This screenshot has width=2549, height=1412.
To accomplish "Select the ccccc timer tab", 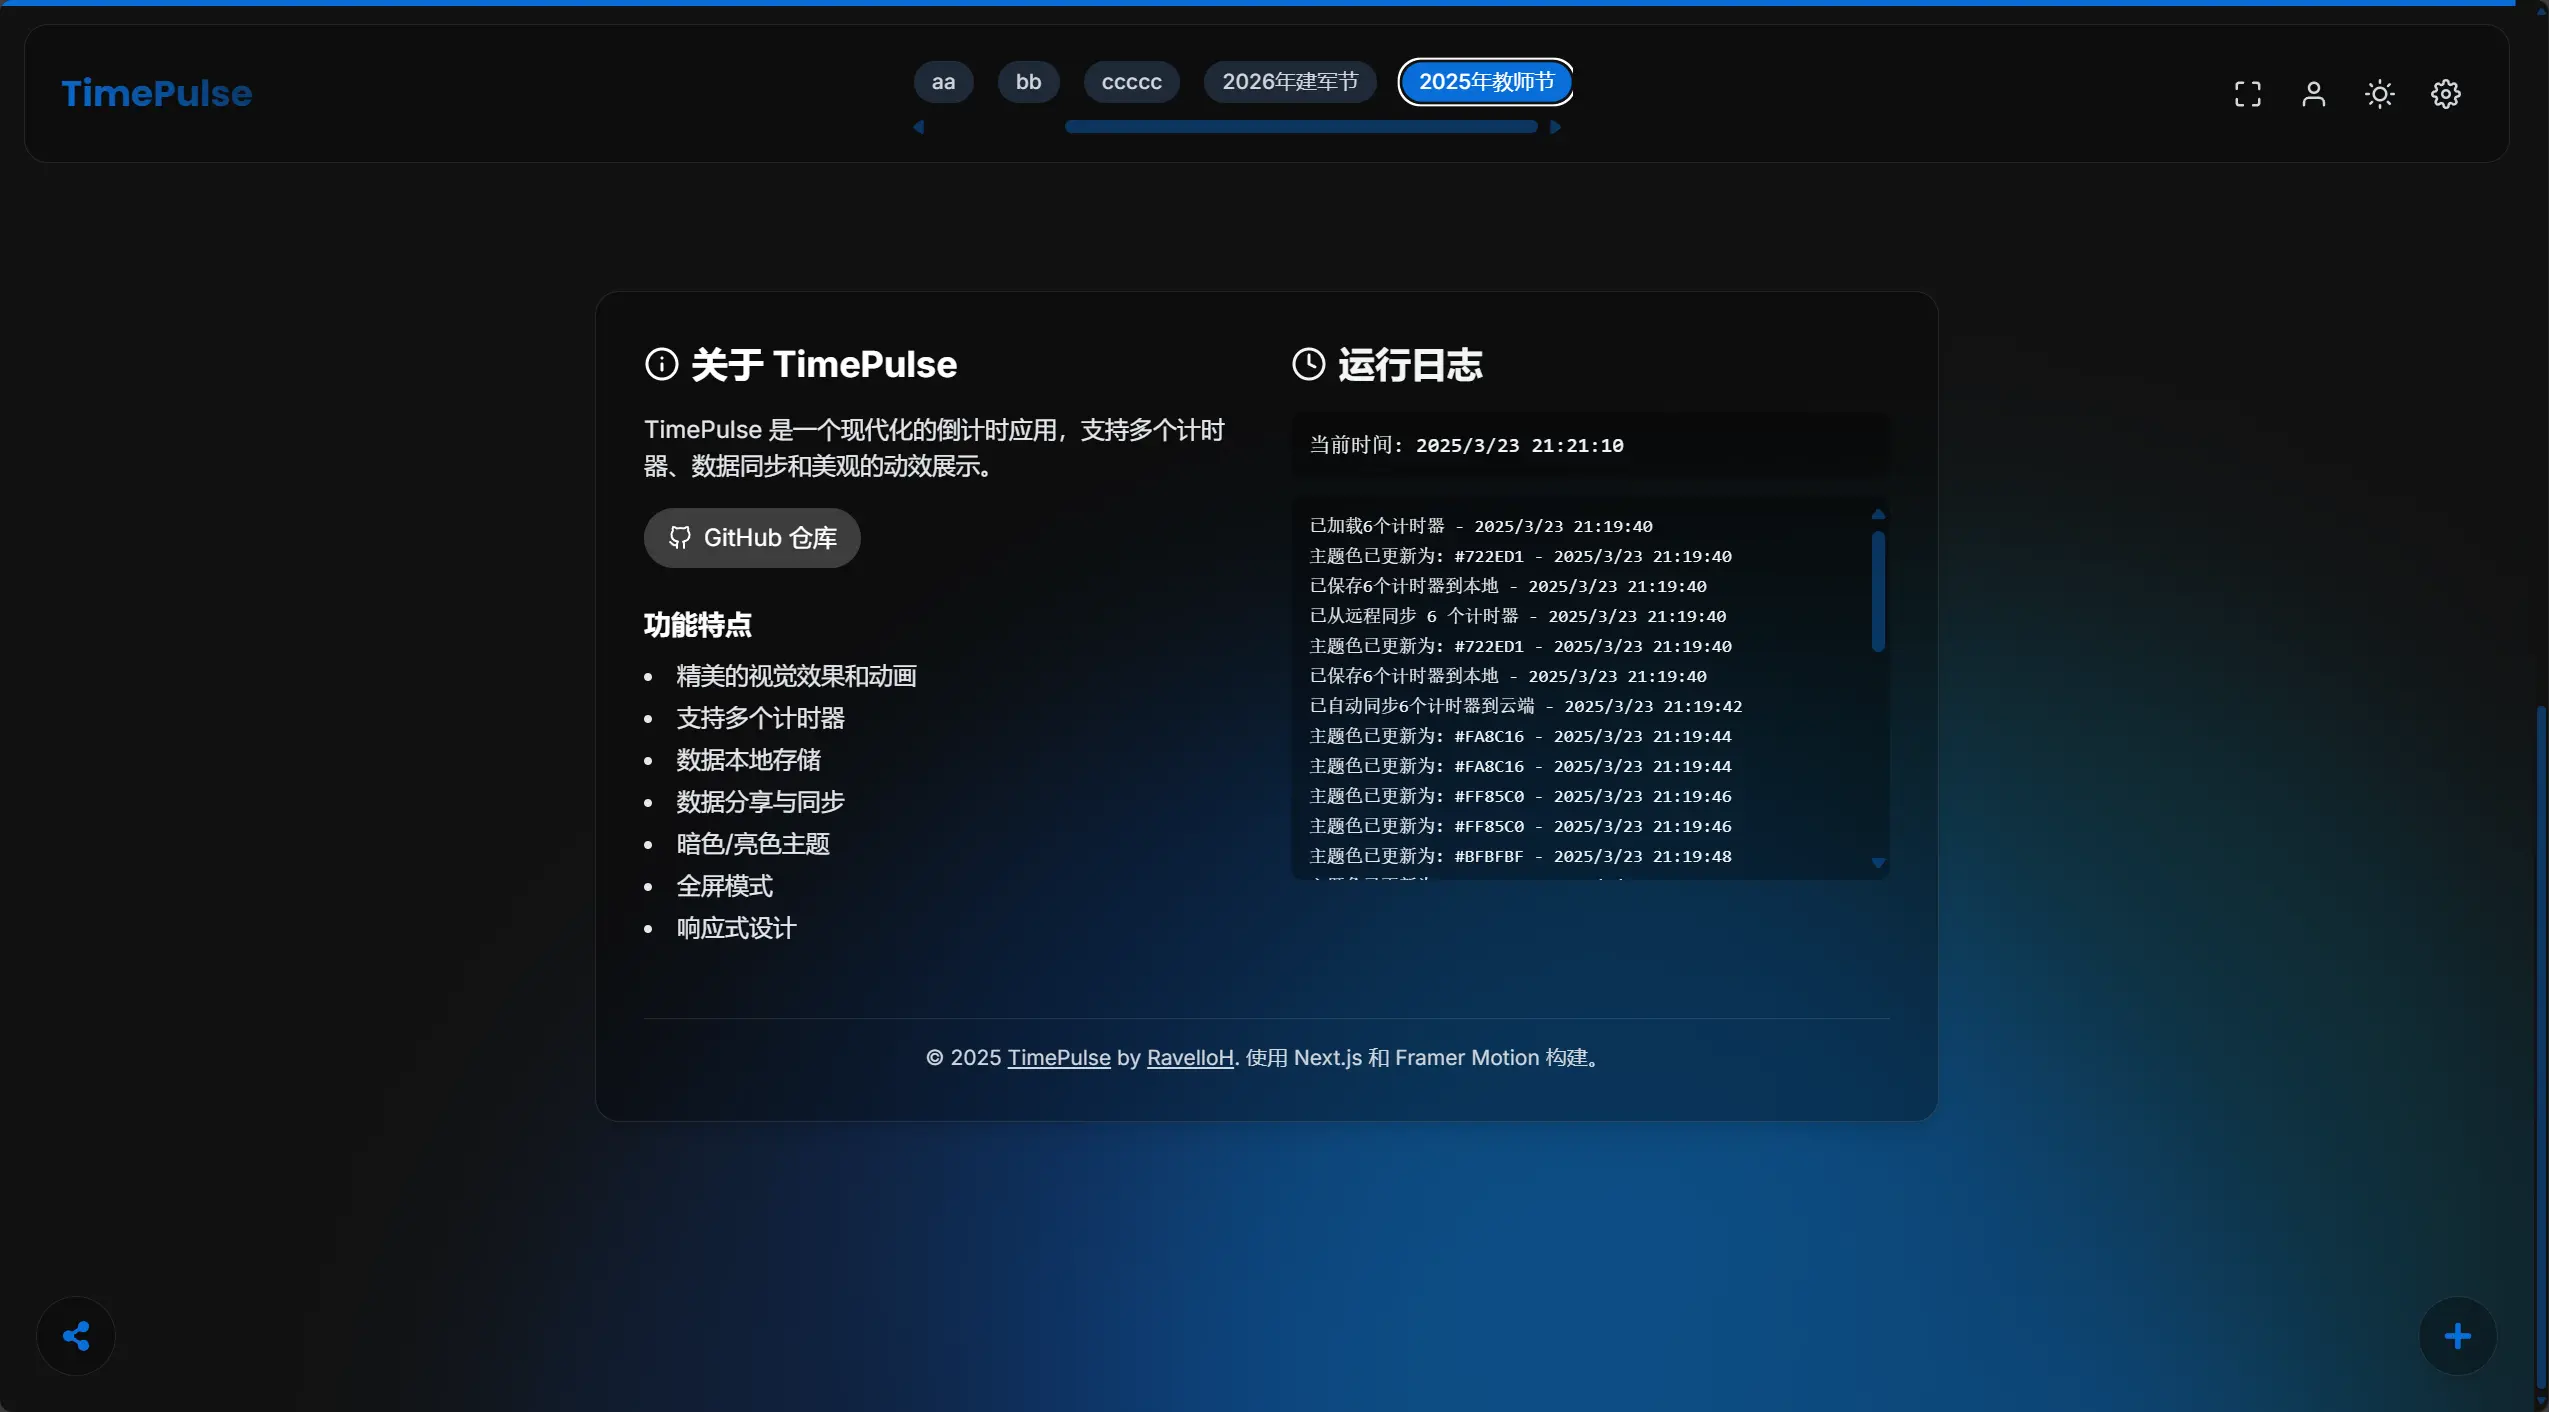I will coord(1131,82).
